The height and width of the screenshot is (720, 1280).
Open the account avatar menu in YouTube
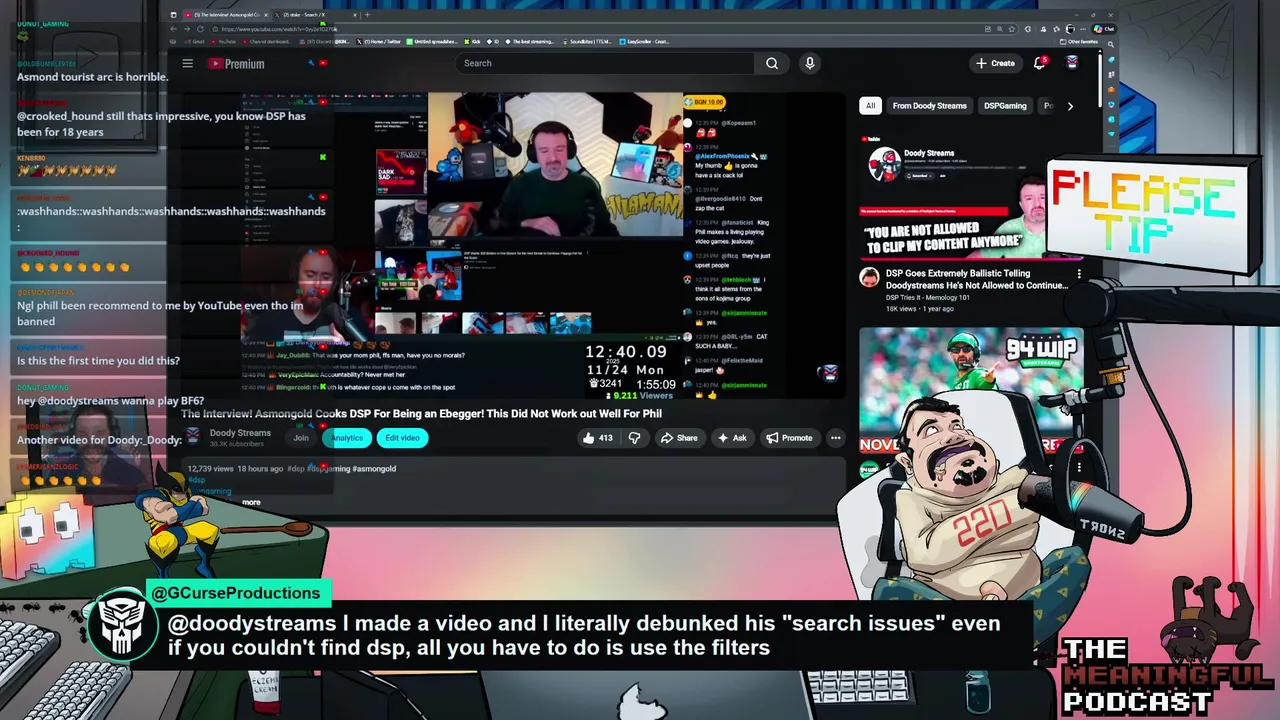click(1072, 62)
